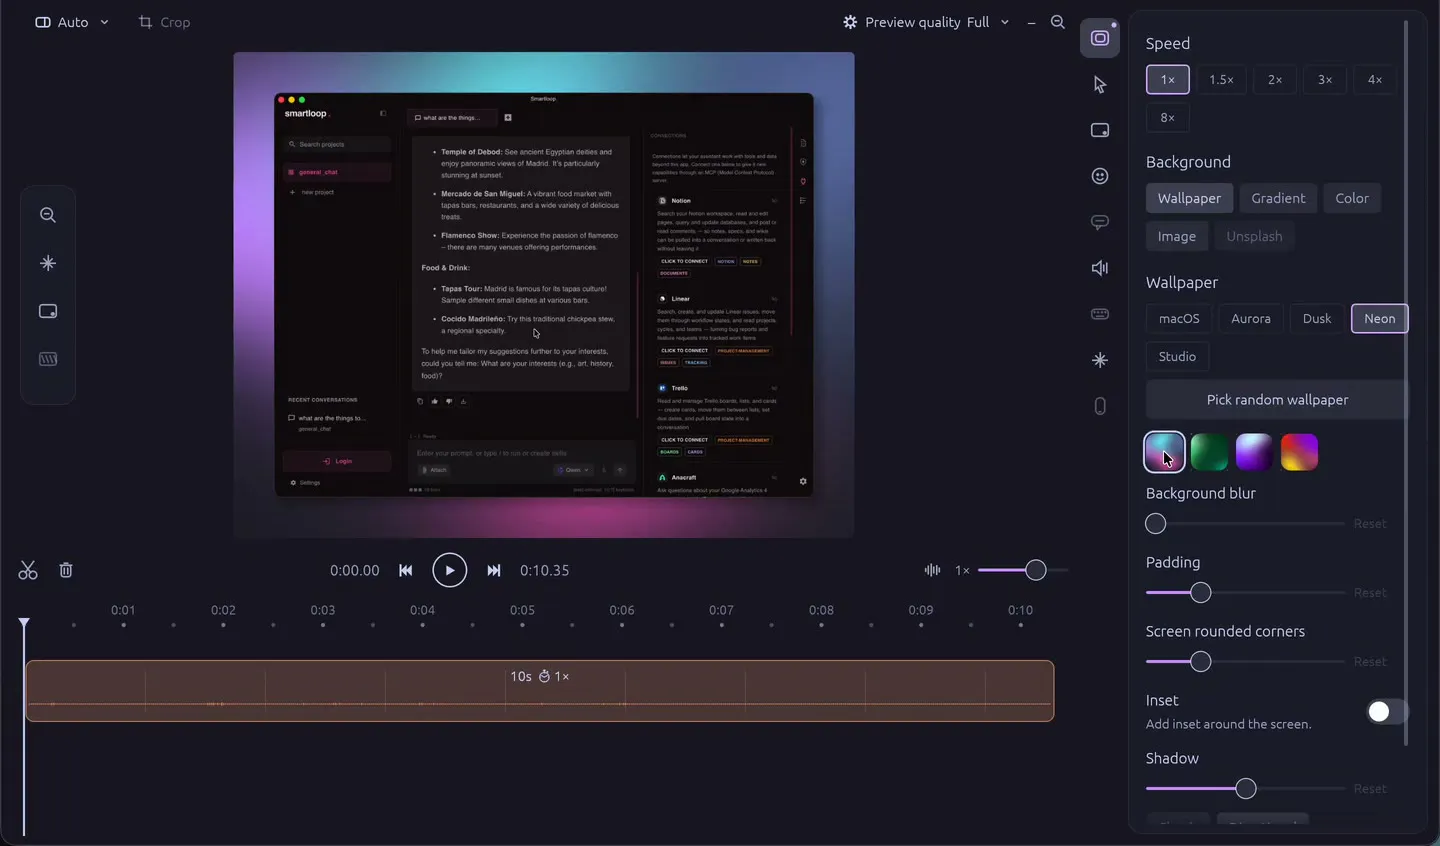Set speed to 8×

click(x=1168, y=117)
